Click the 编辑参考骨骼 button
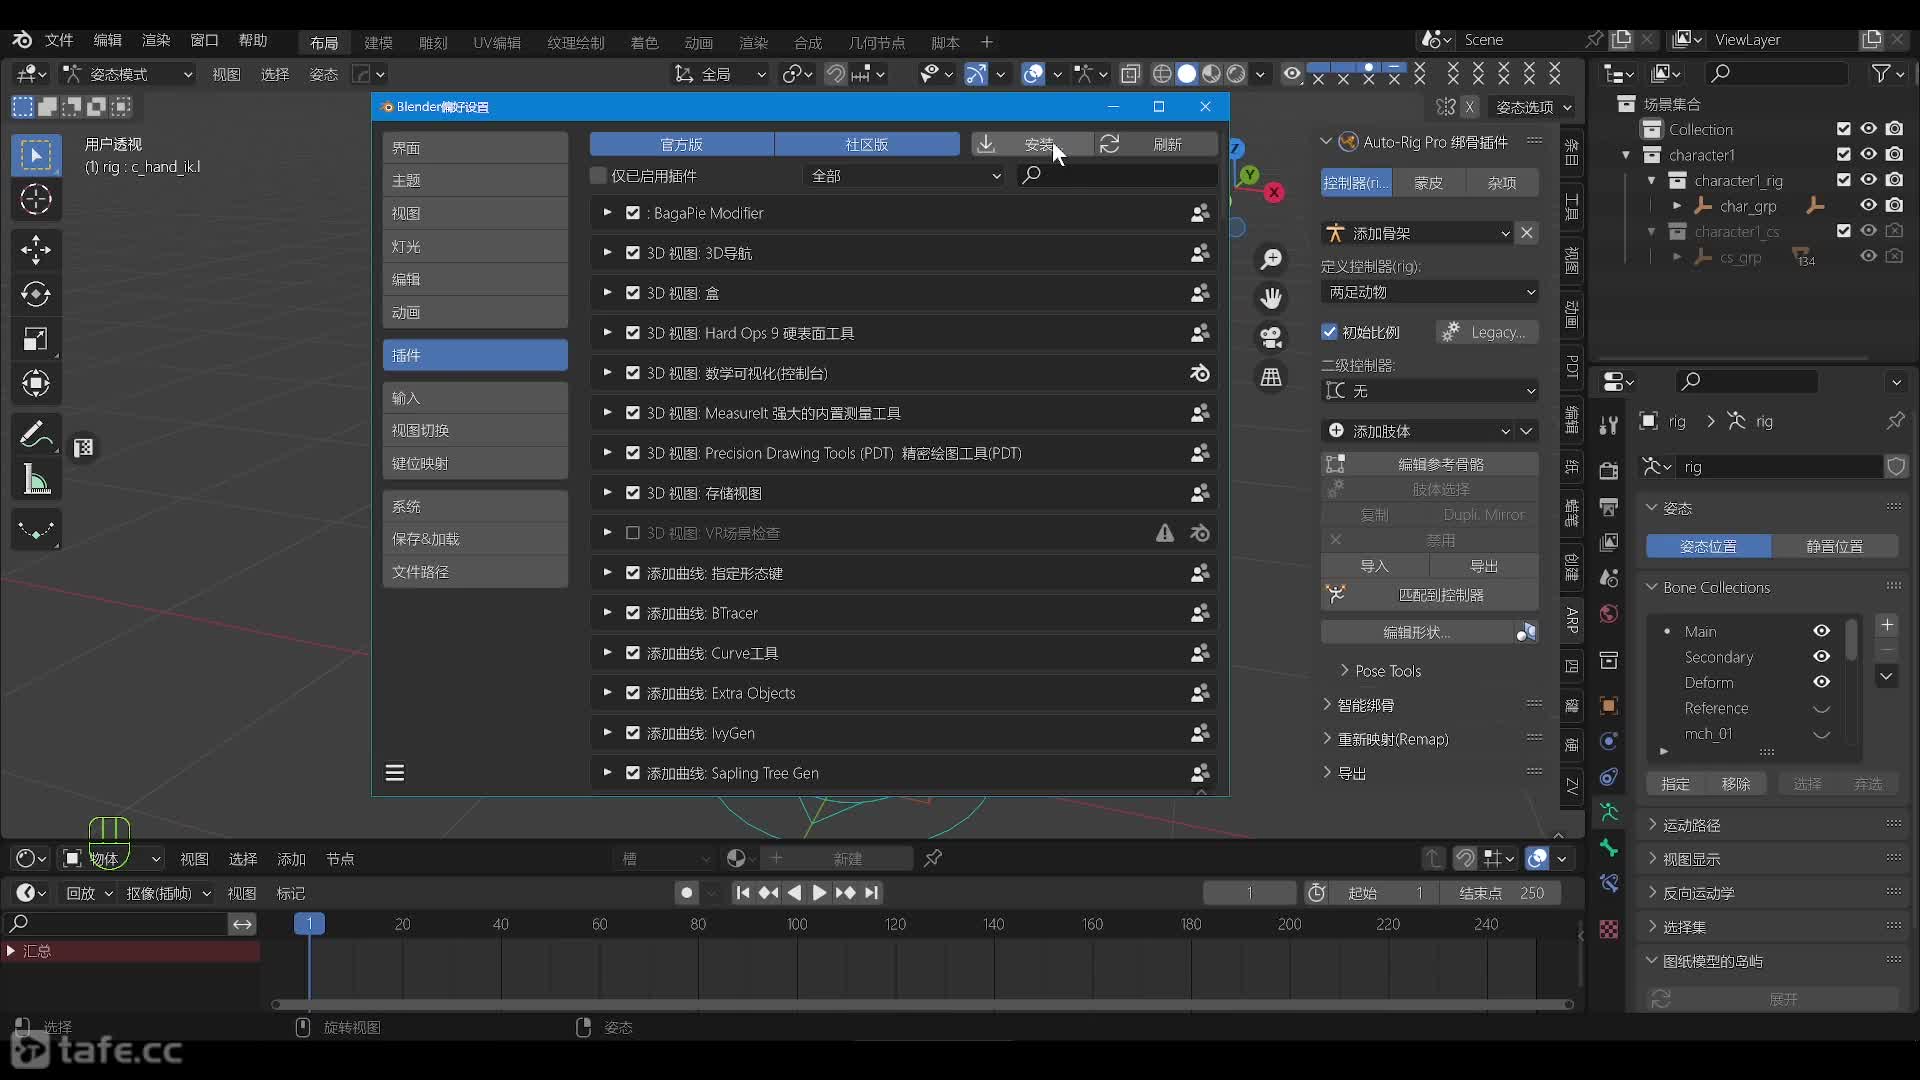The image size is (1920, 1080). click(1430, 464)
